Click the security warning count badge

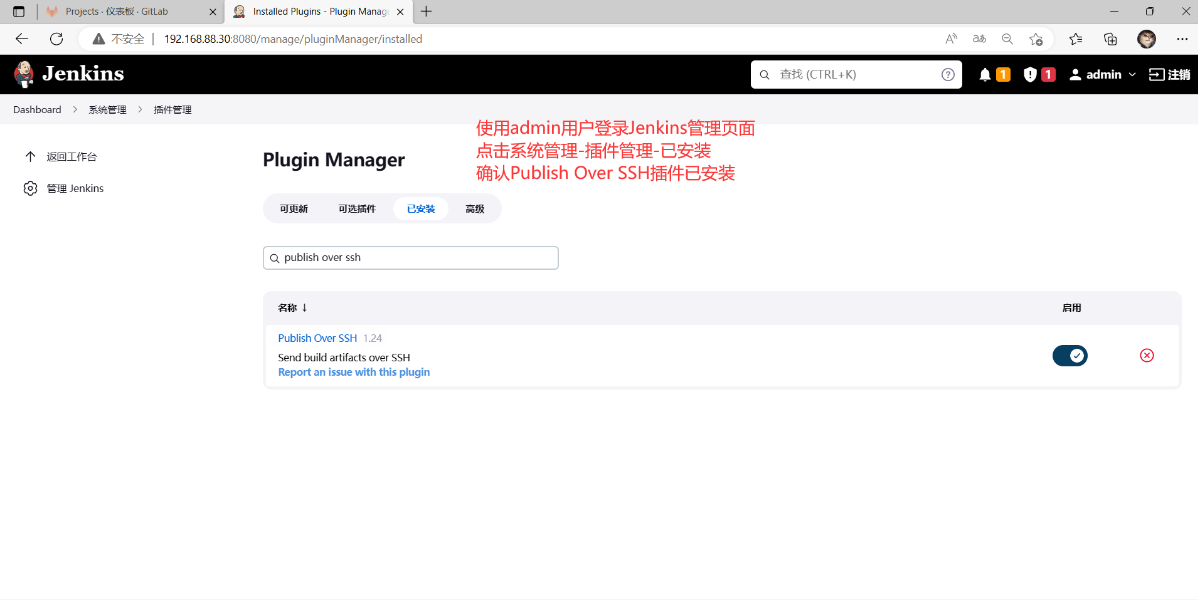(x=1048, y=75)
